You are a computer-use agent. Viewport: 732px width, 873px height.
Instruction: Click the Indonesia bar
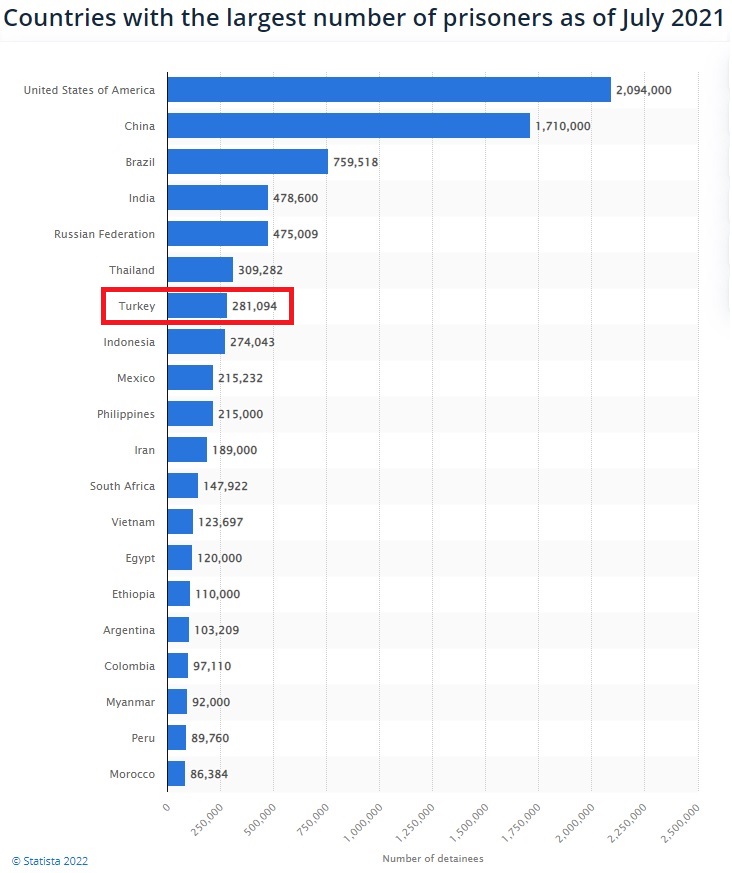click(196, 342)
